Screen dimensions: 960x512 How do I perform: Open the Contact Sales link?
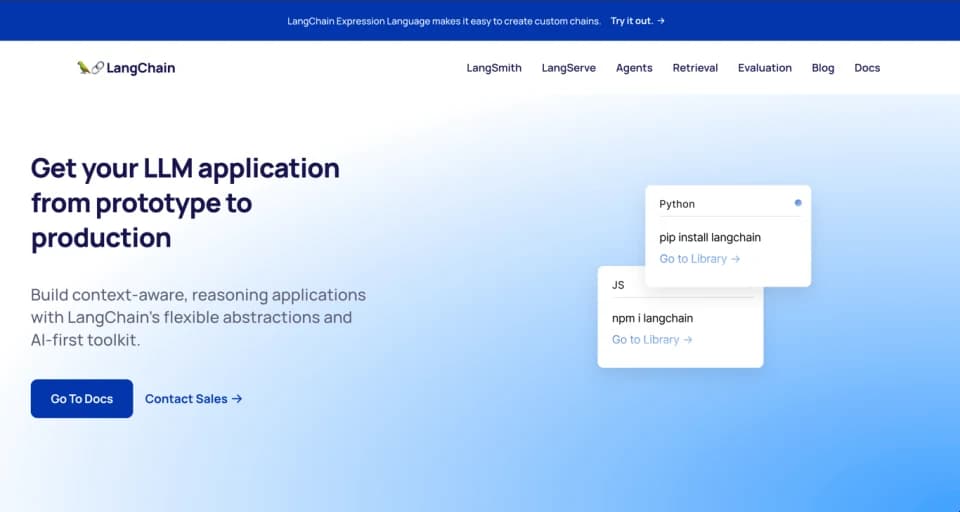(193, 399)
